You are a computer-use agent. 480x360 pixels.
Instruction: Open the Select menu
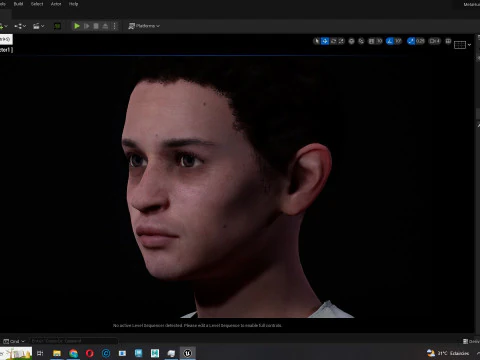pyautogui.click(x=37, y=4)
